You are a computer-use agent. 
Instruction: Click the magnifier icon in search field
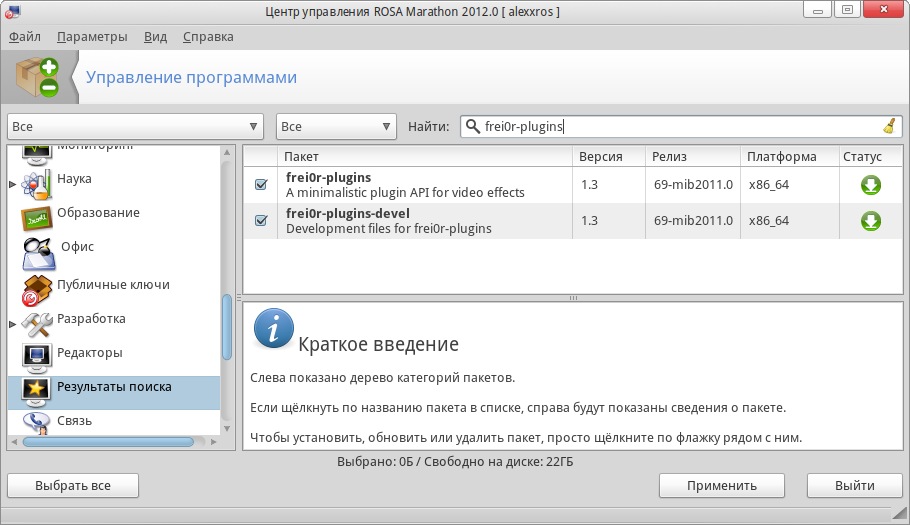click(472, 126)
